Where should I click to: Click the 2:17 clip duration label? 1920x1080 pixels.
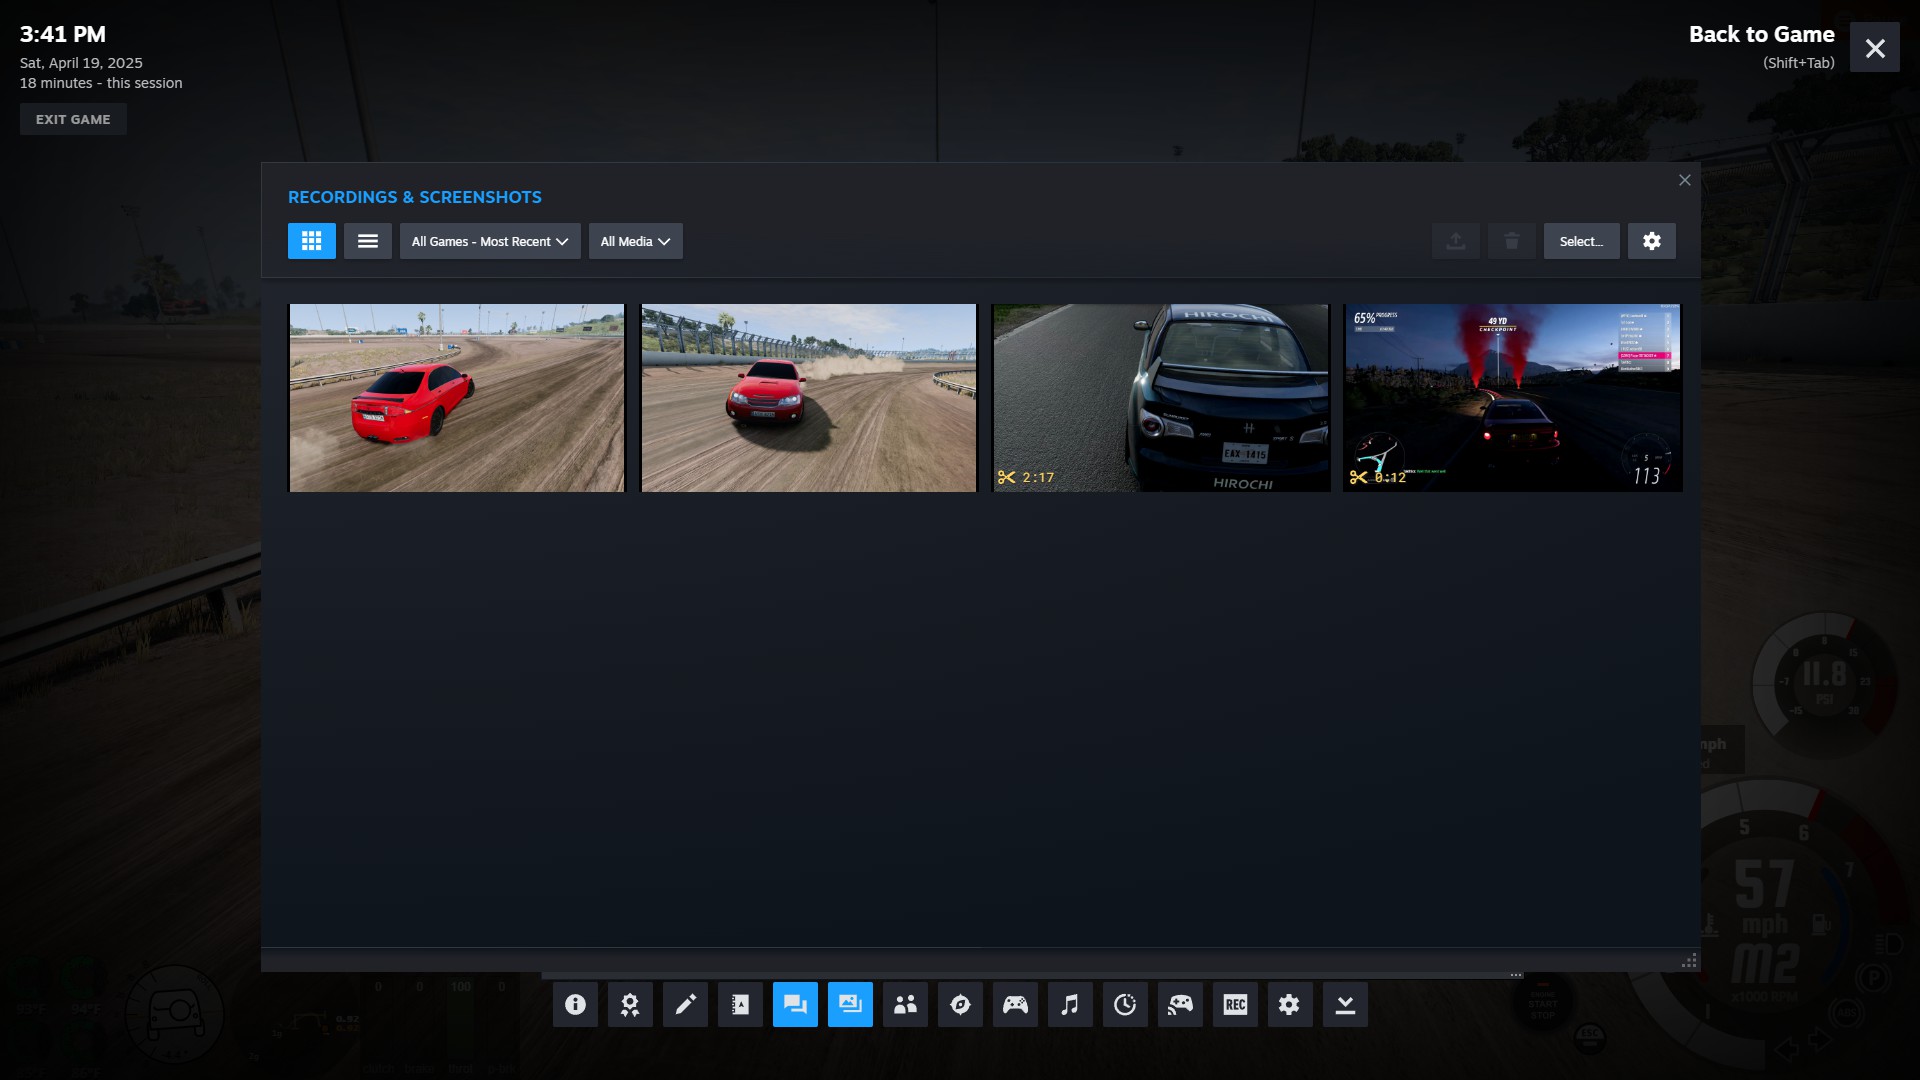pyautogui.click(x=1038, y=477)
